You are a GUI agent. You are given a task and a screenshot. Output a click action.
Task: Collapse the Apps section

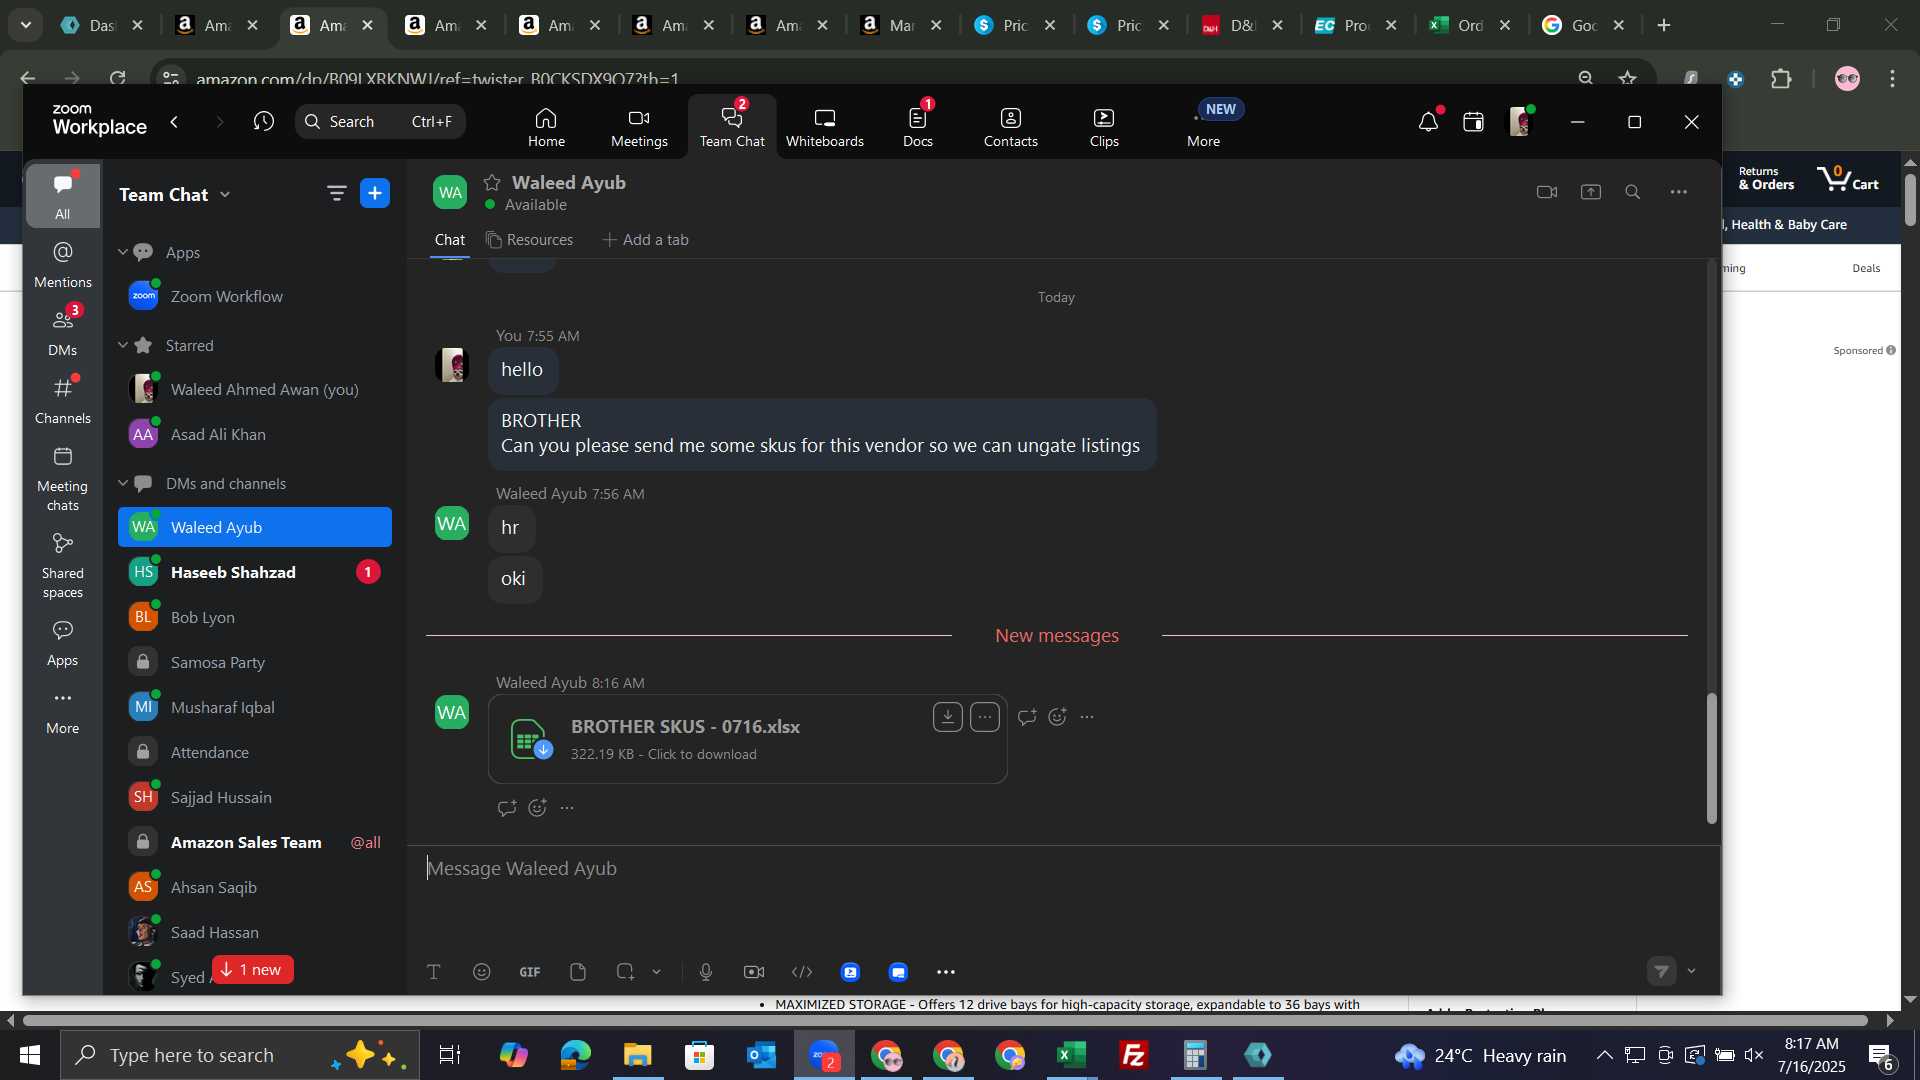click(x=123, y=252)
